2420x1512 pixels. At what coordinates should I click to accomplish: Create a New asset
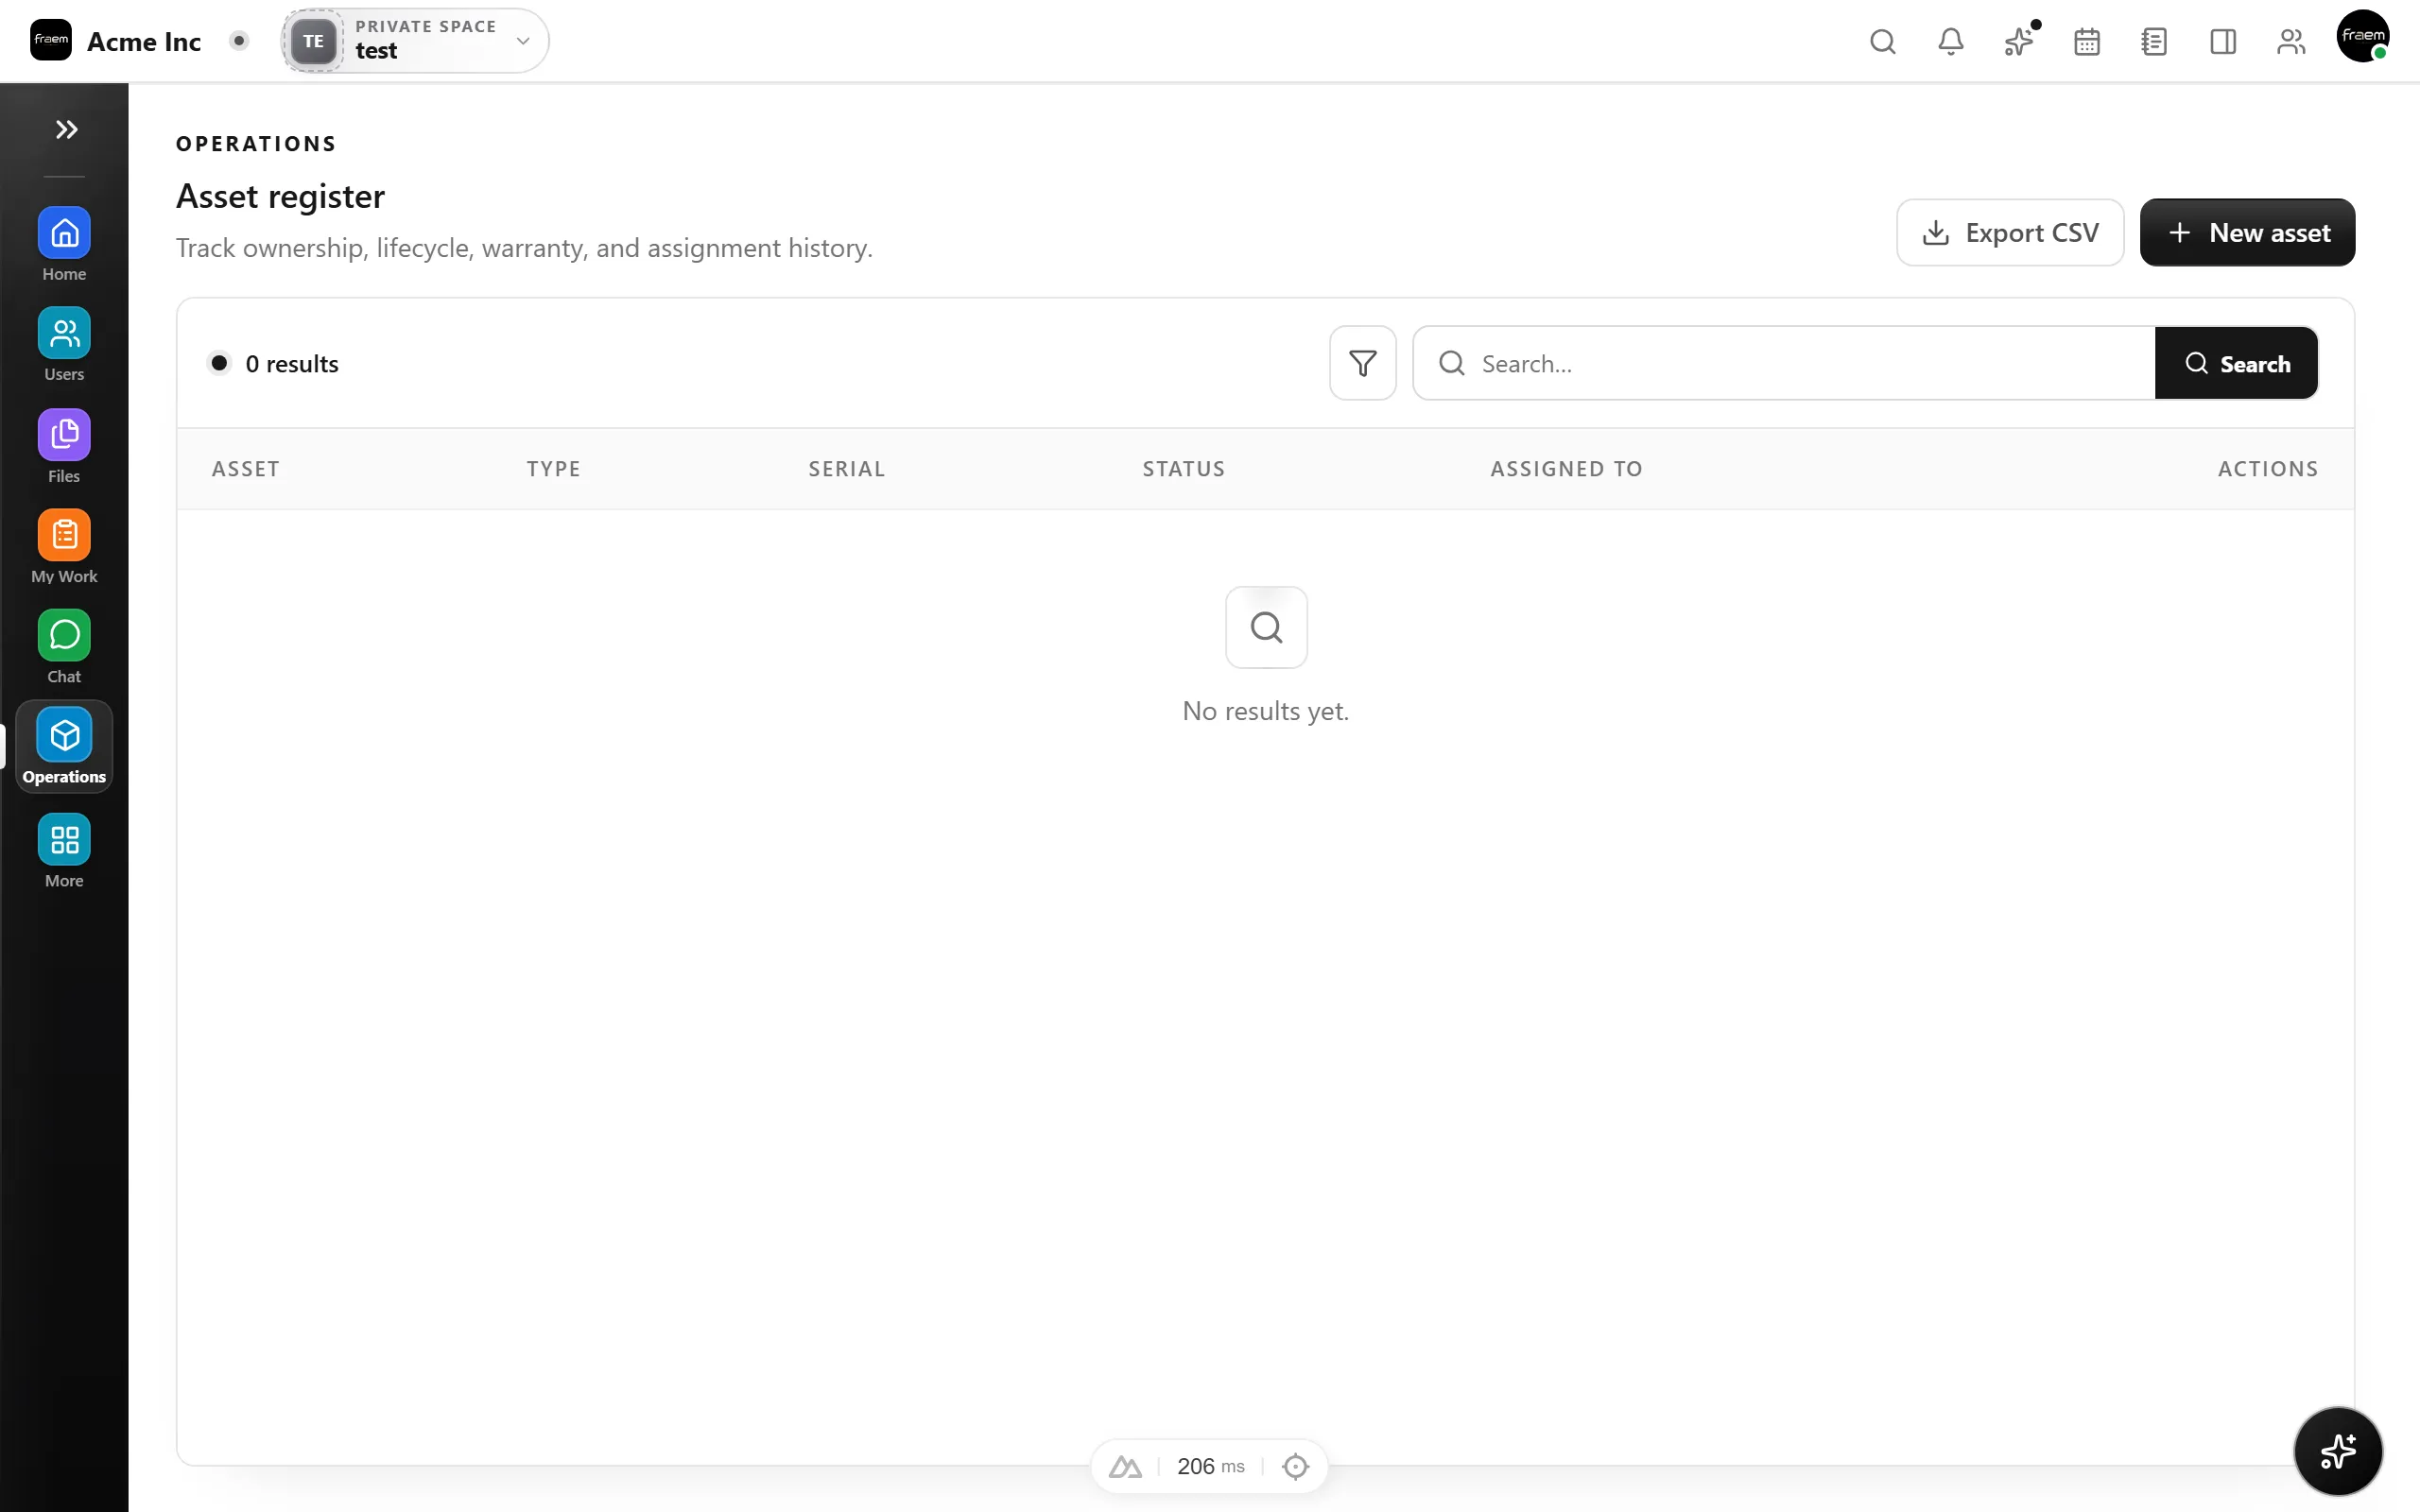[2247, 232]
